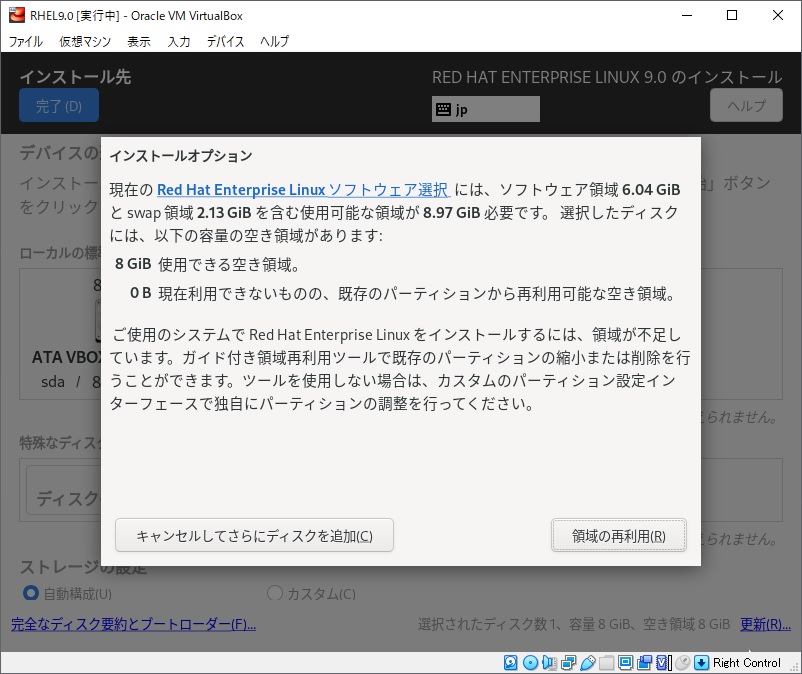This screenshot has width=802, height=674.
Task: Click the mouse integration status icon
Action: click(x=683, y=663)
